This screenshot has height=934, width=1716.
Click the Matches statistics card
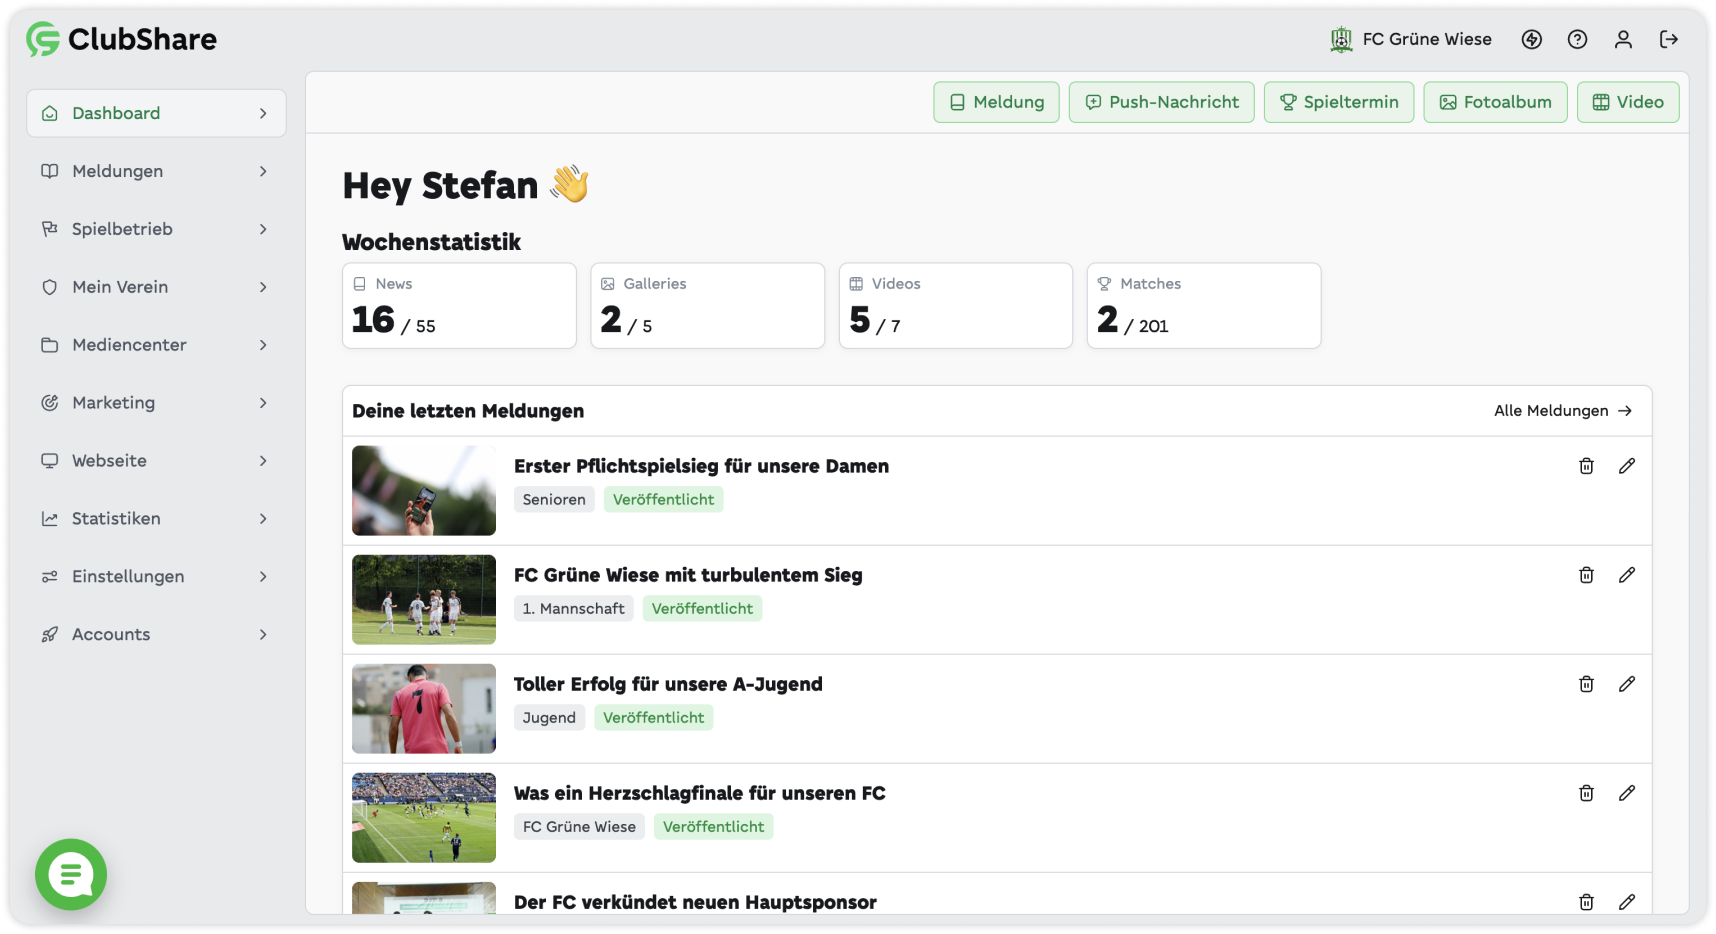point(1203,306)
